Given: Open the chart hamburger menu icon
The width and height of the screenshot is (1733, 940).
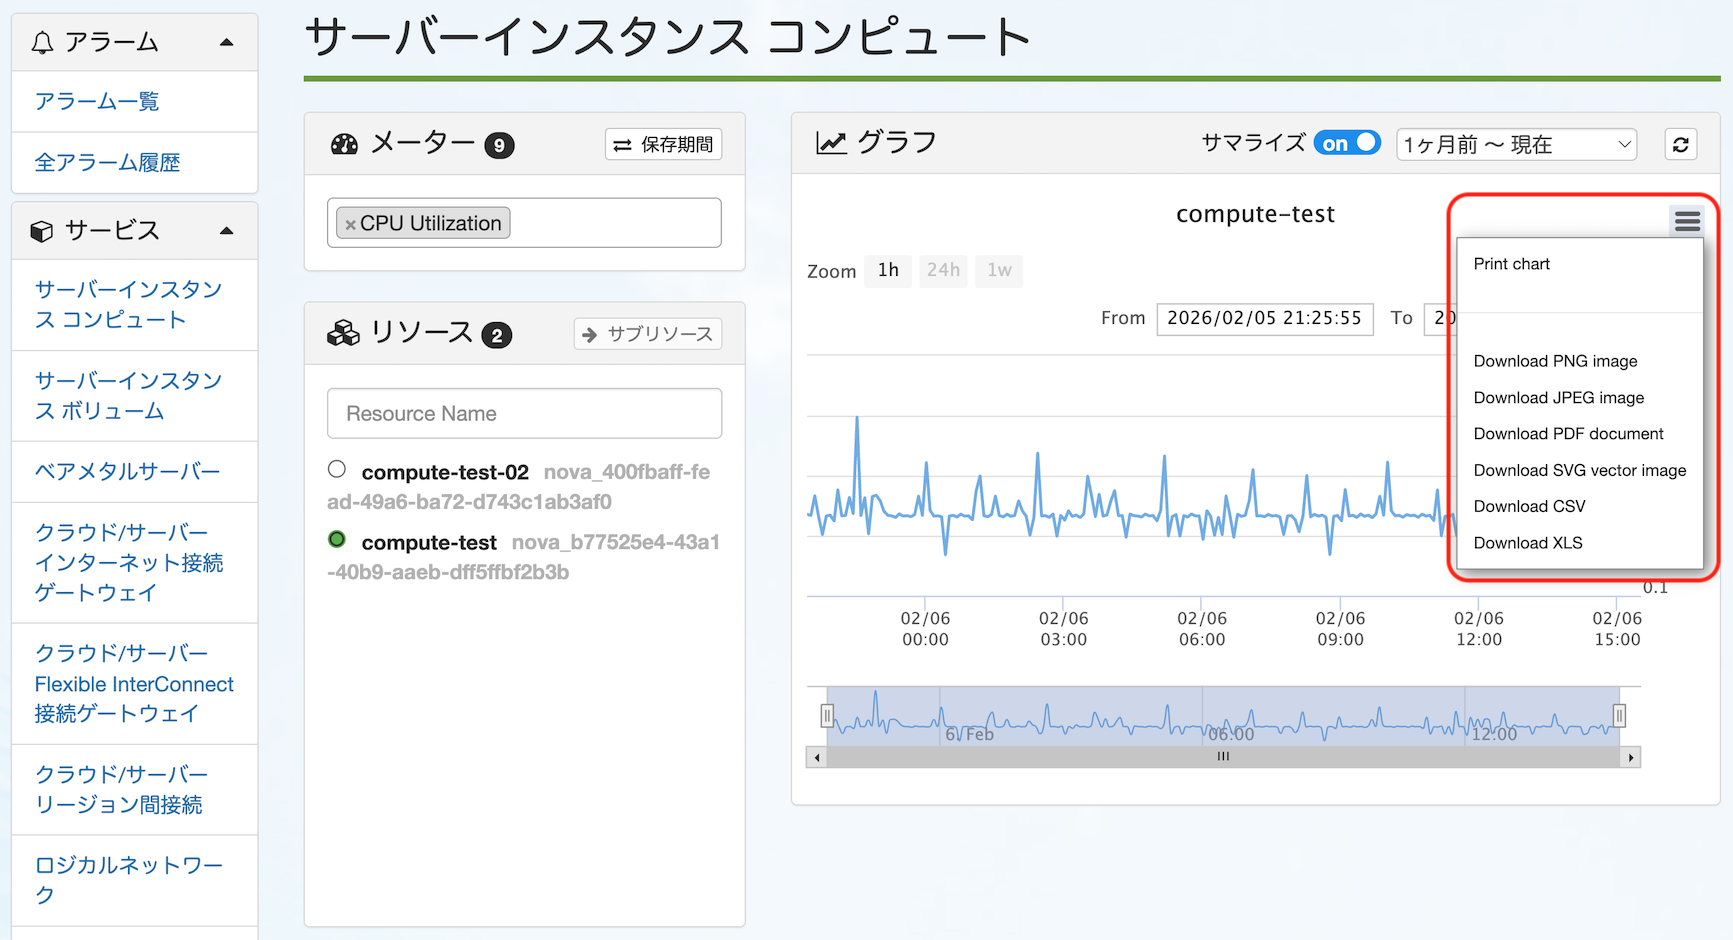Looking at the screenshot, I should (1686, 221).
